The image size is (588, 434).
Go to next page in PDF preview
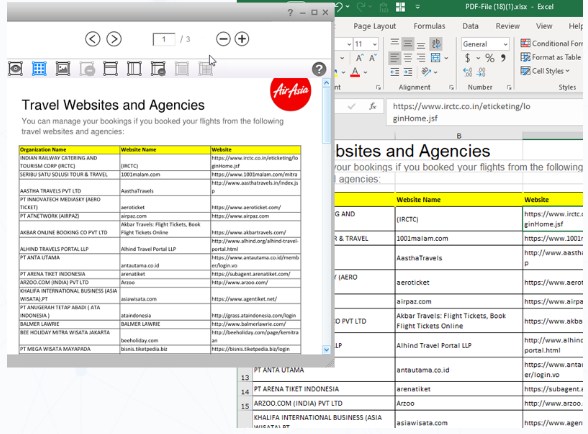pos(114,39)
